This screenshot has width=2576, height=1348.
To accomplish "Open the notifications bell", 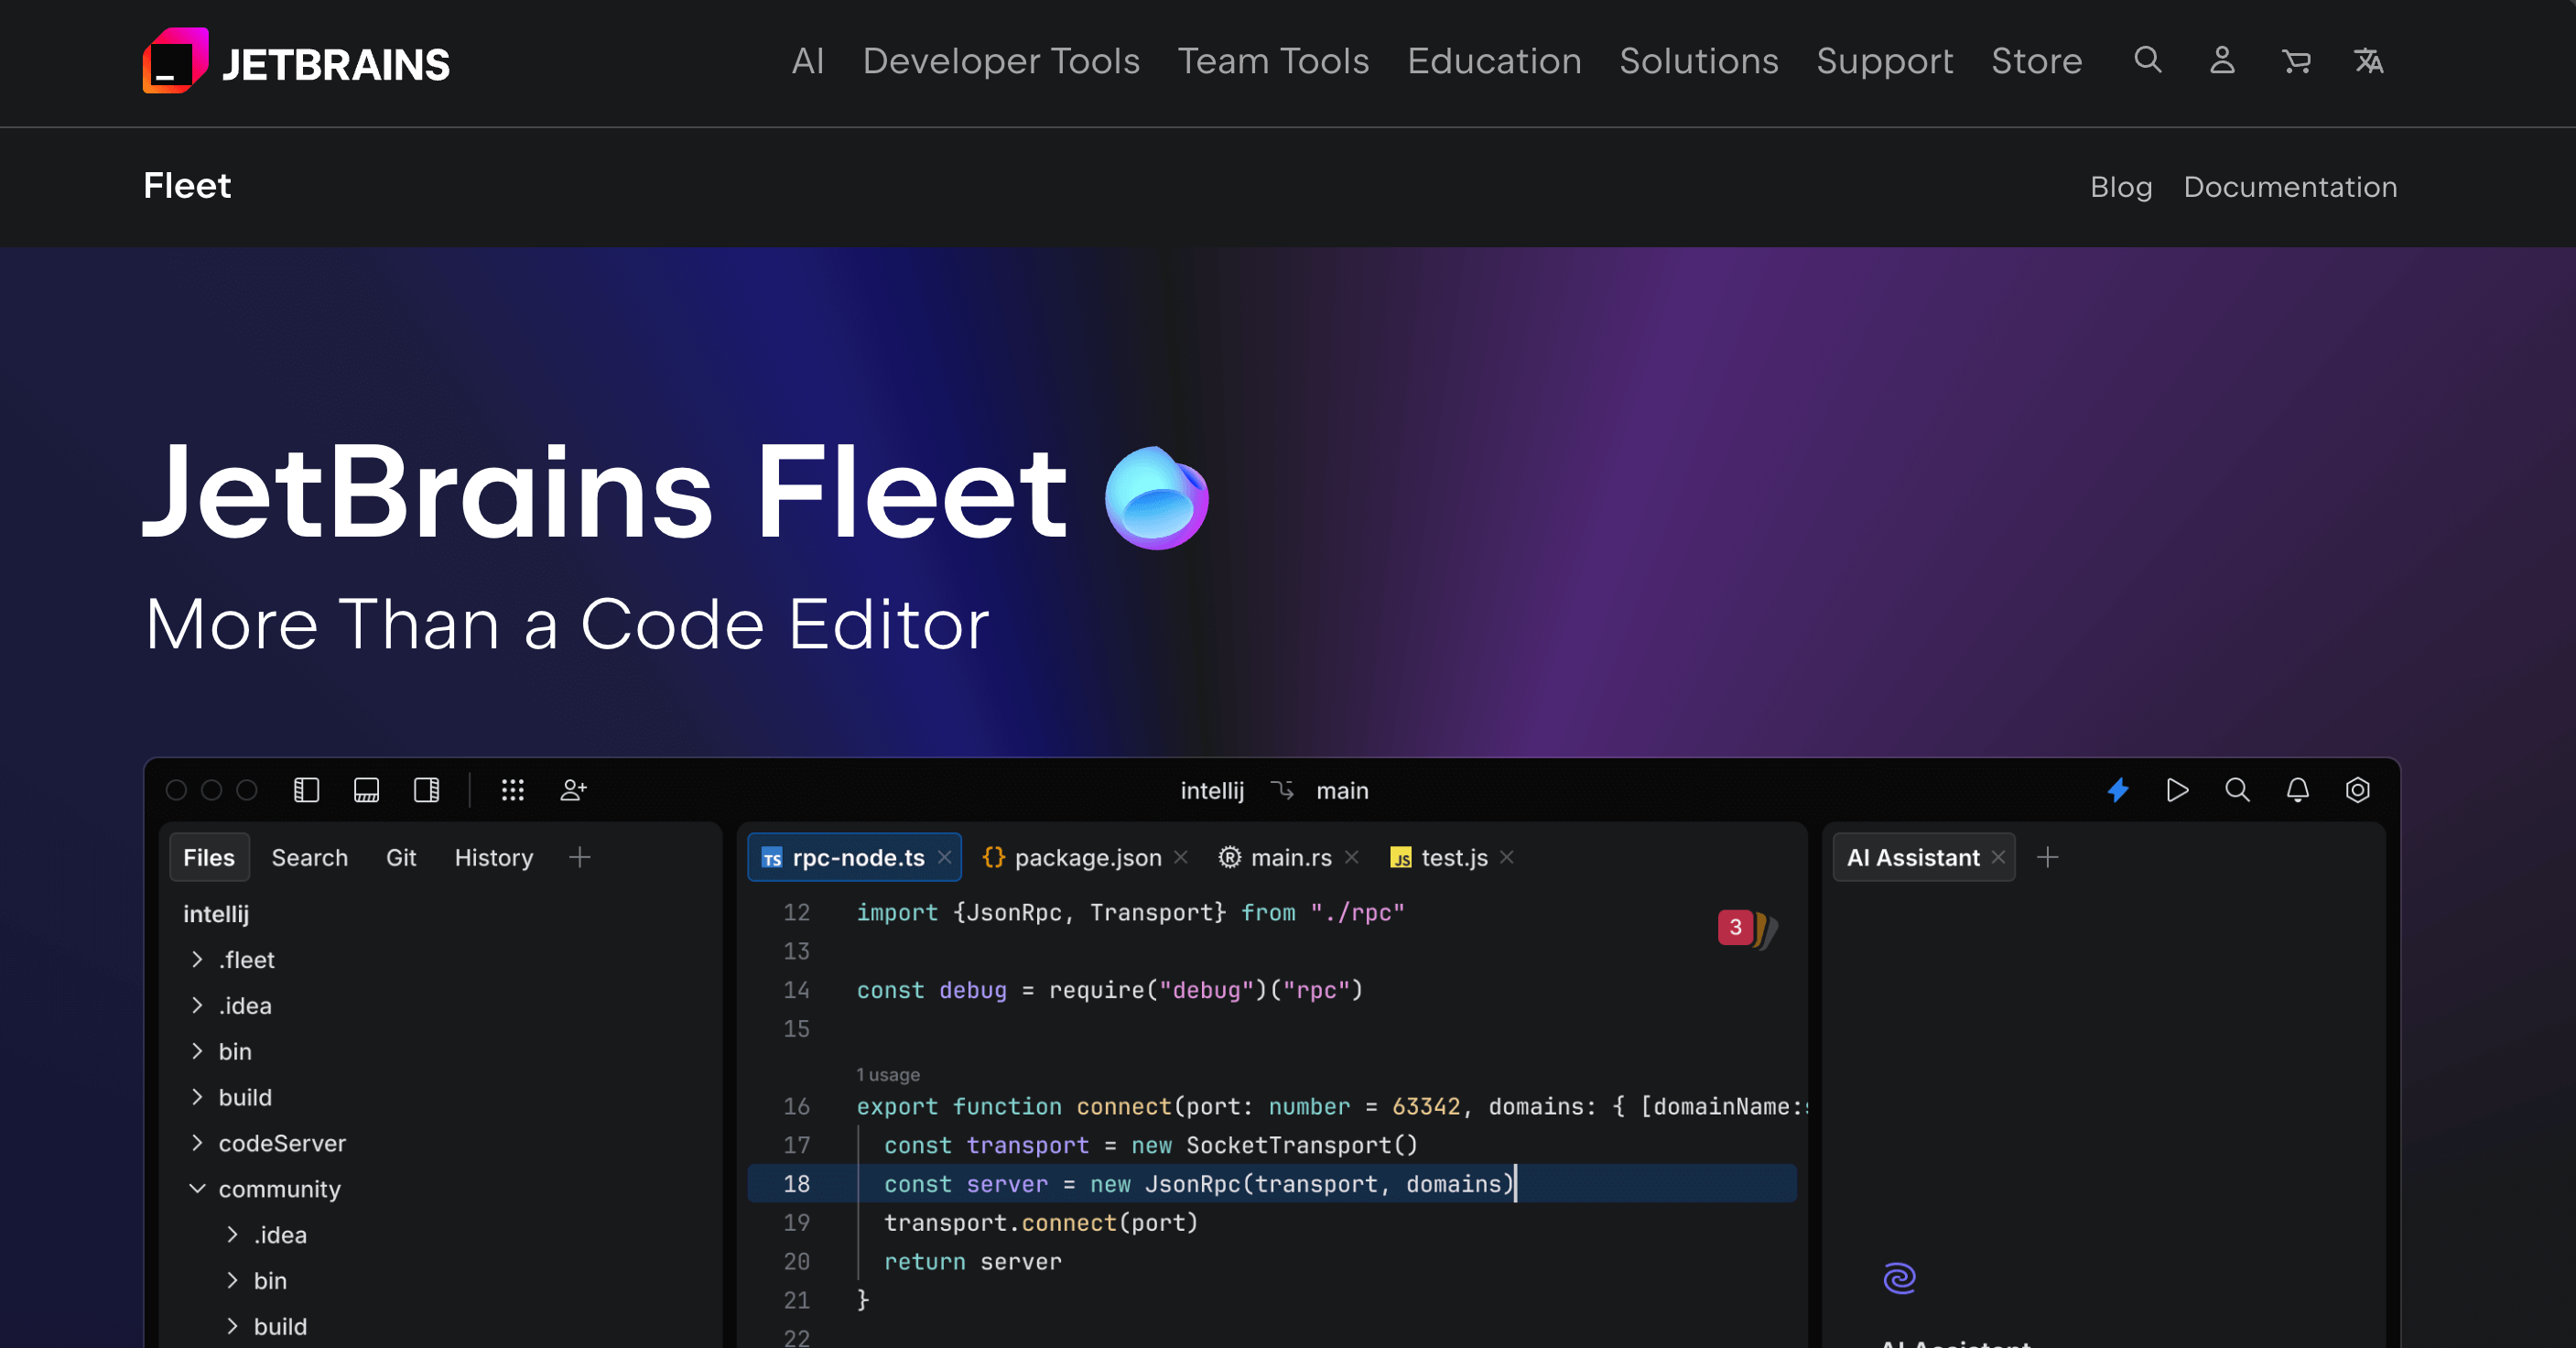I will click(2298, 790).
